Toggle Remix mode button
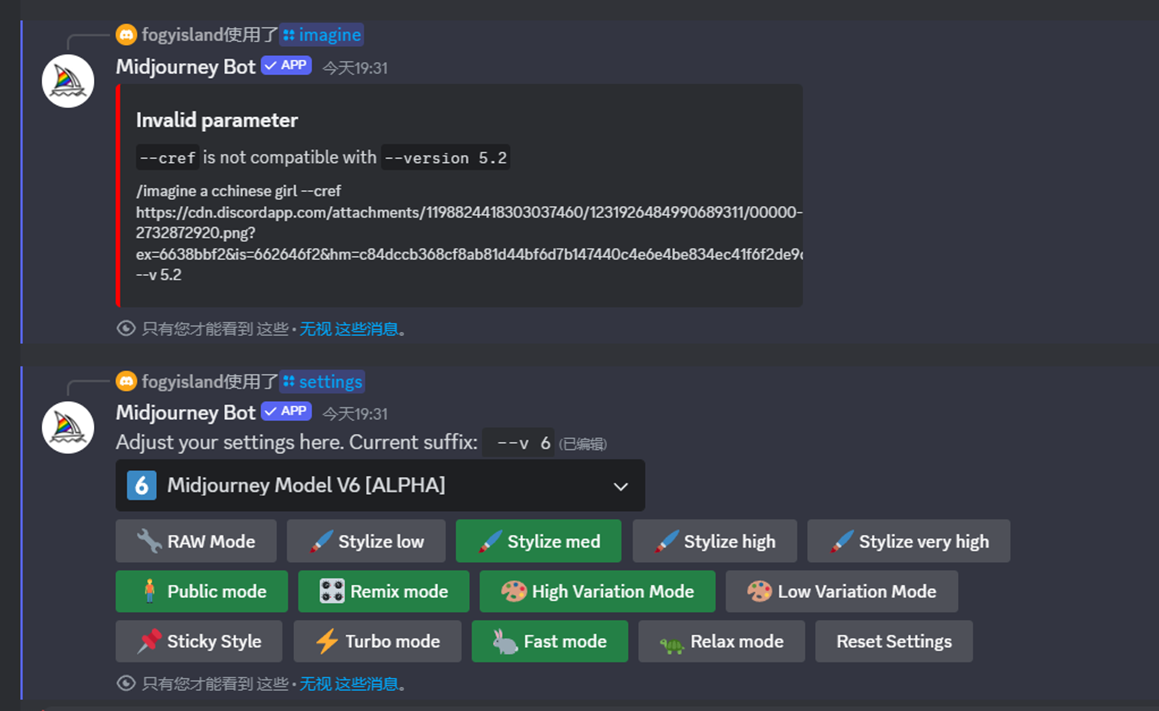The image size is (1159, 711). click(384, 591)
